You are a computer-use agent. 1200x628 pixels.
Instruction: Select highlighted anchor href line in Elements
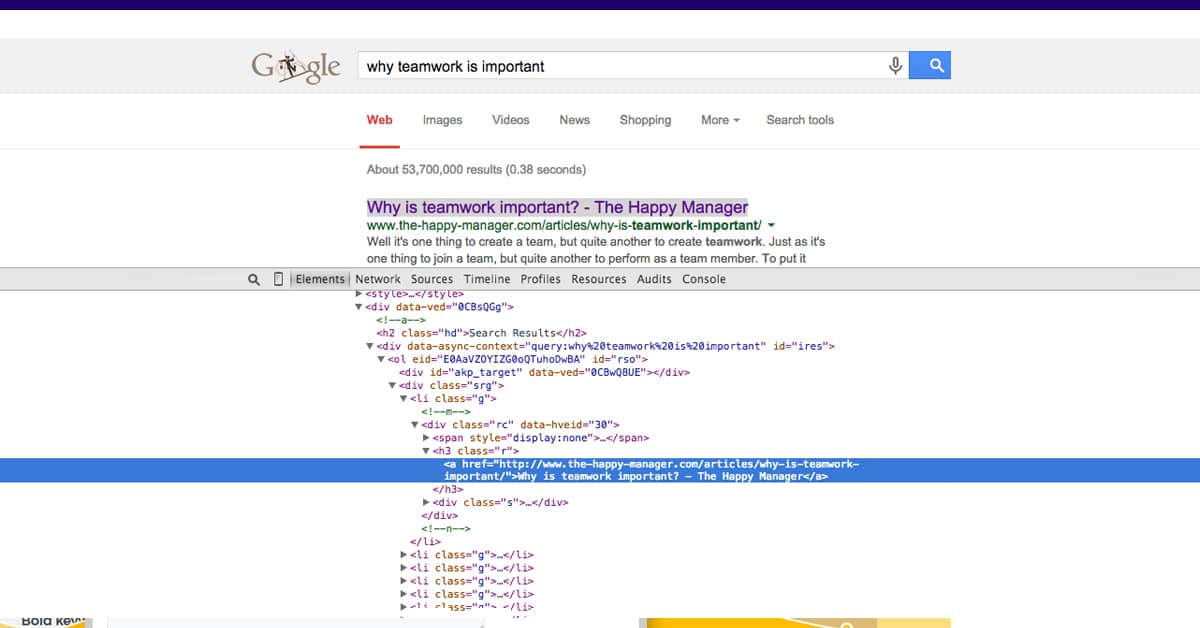pos(600,471)
